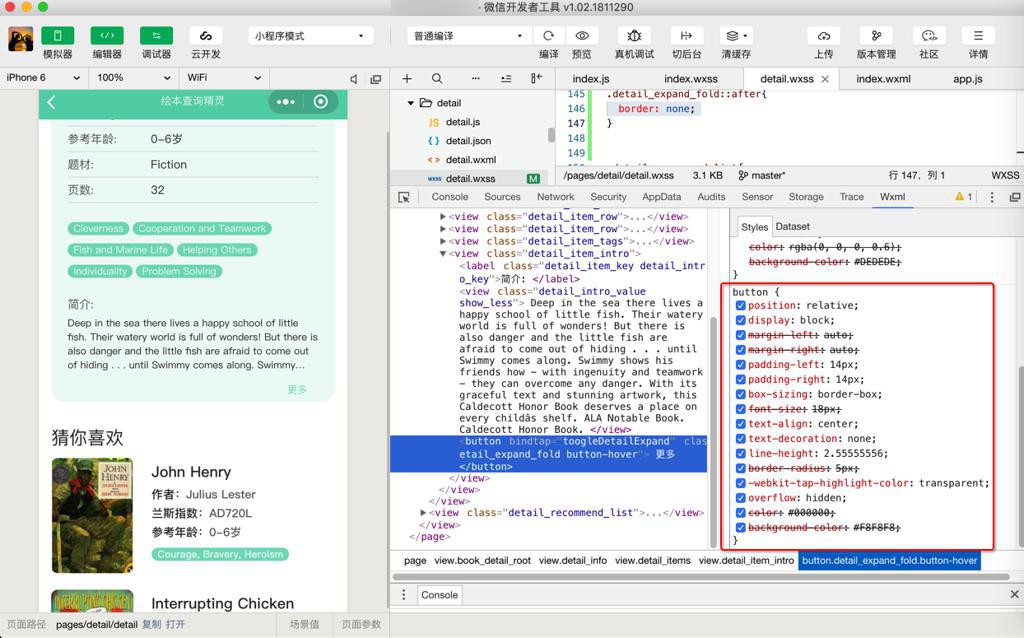Screen dimensions: 1024x638
Task: Detach the simulator into a separate window
Action: (376, 79)
